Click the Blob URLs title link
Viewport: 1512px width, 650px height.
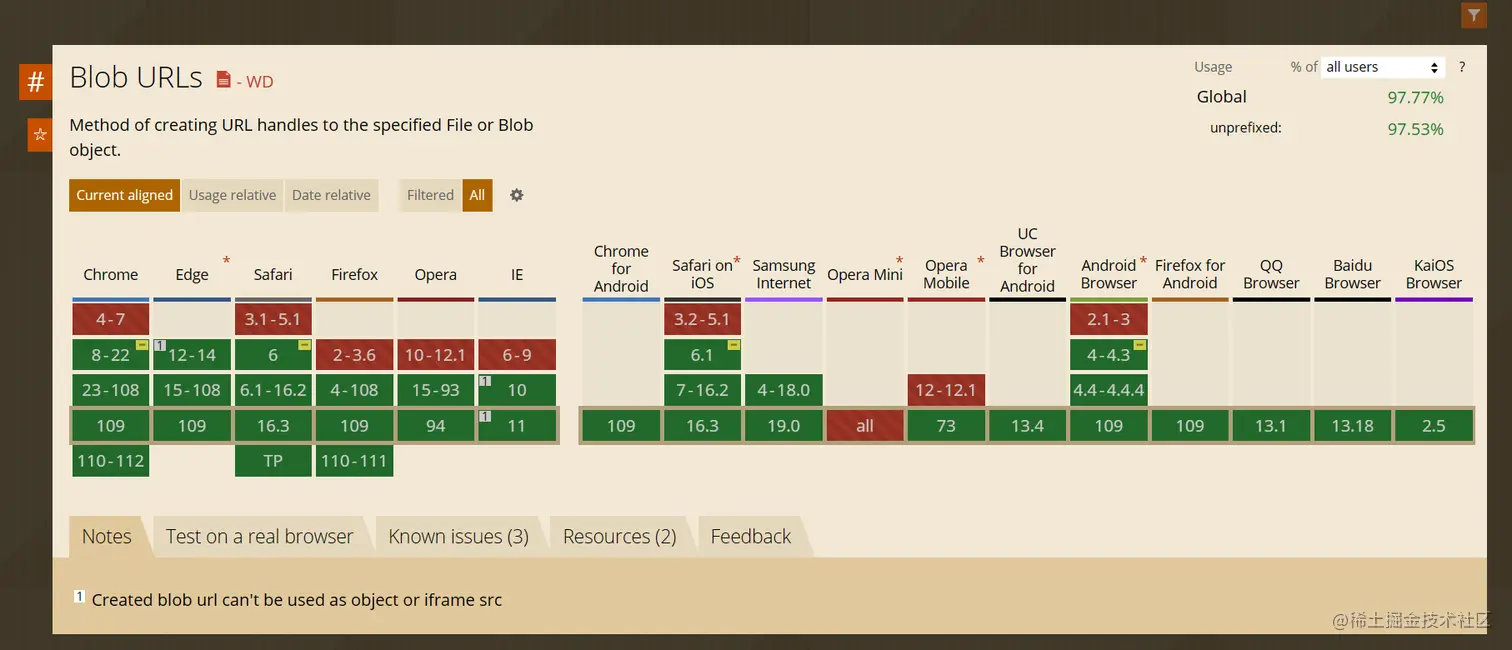point(136,78)
